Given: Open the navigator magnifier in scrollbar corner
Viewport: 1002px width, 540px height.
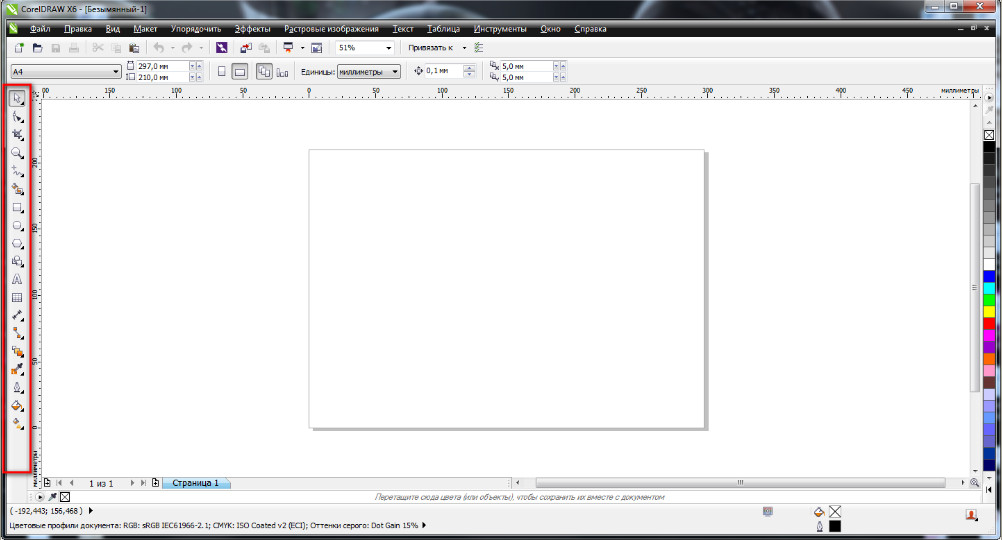Looking at the screenshot, I should point(975,482).
